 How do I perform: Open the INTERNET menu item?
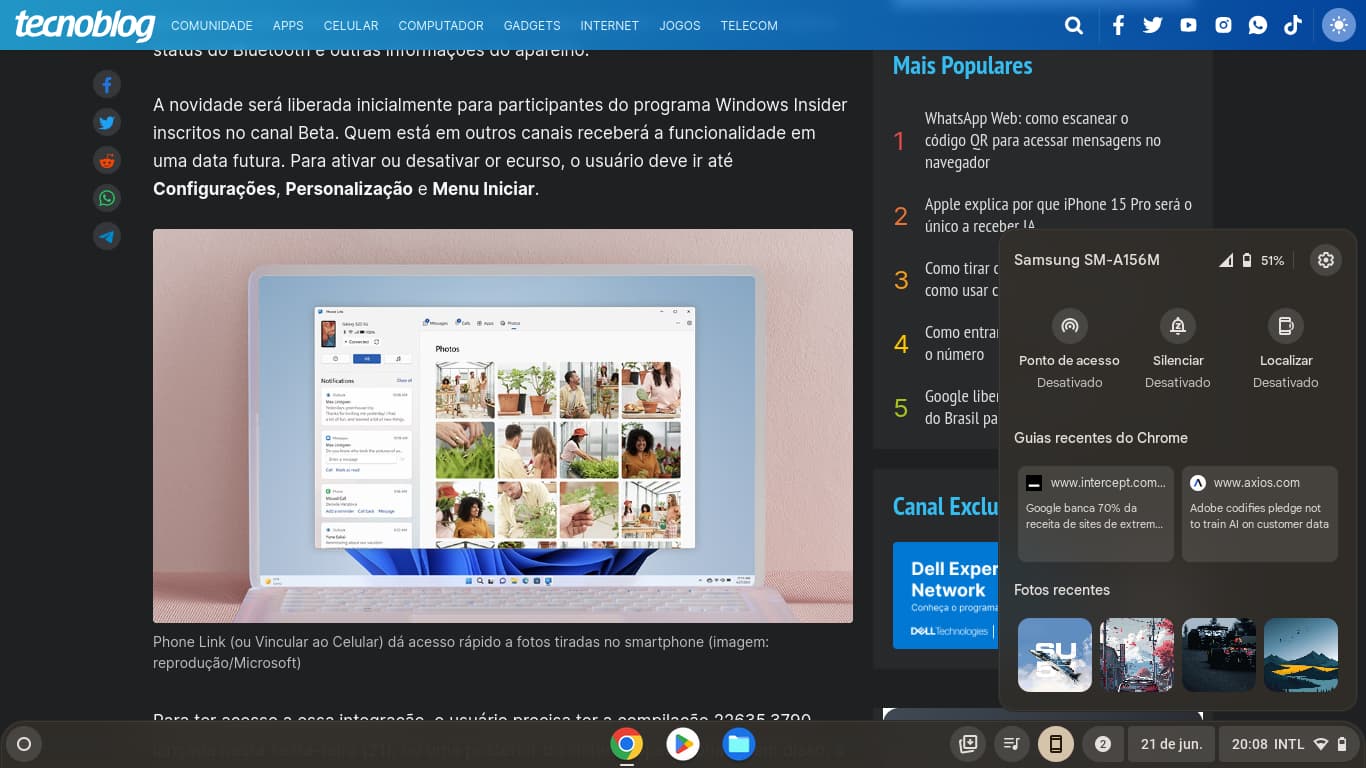(610, 25)
